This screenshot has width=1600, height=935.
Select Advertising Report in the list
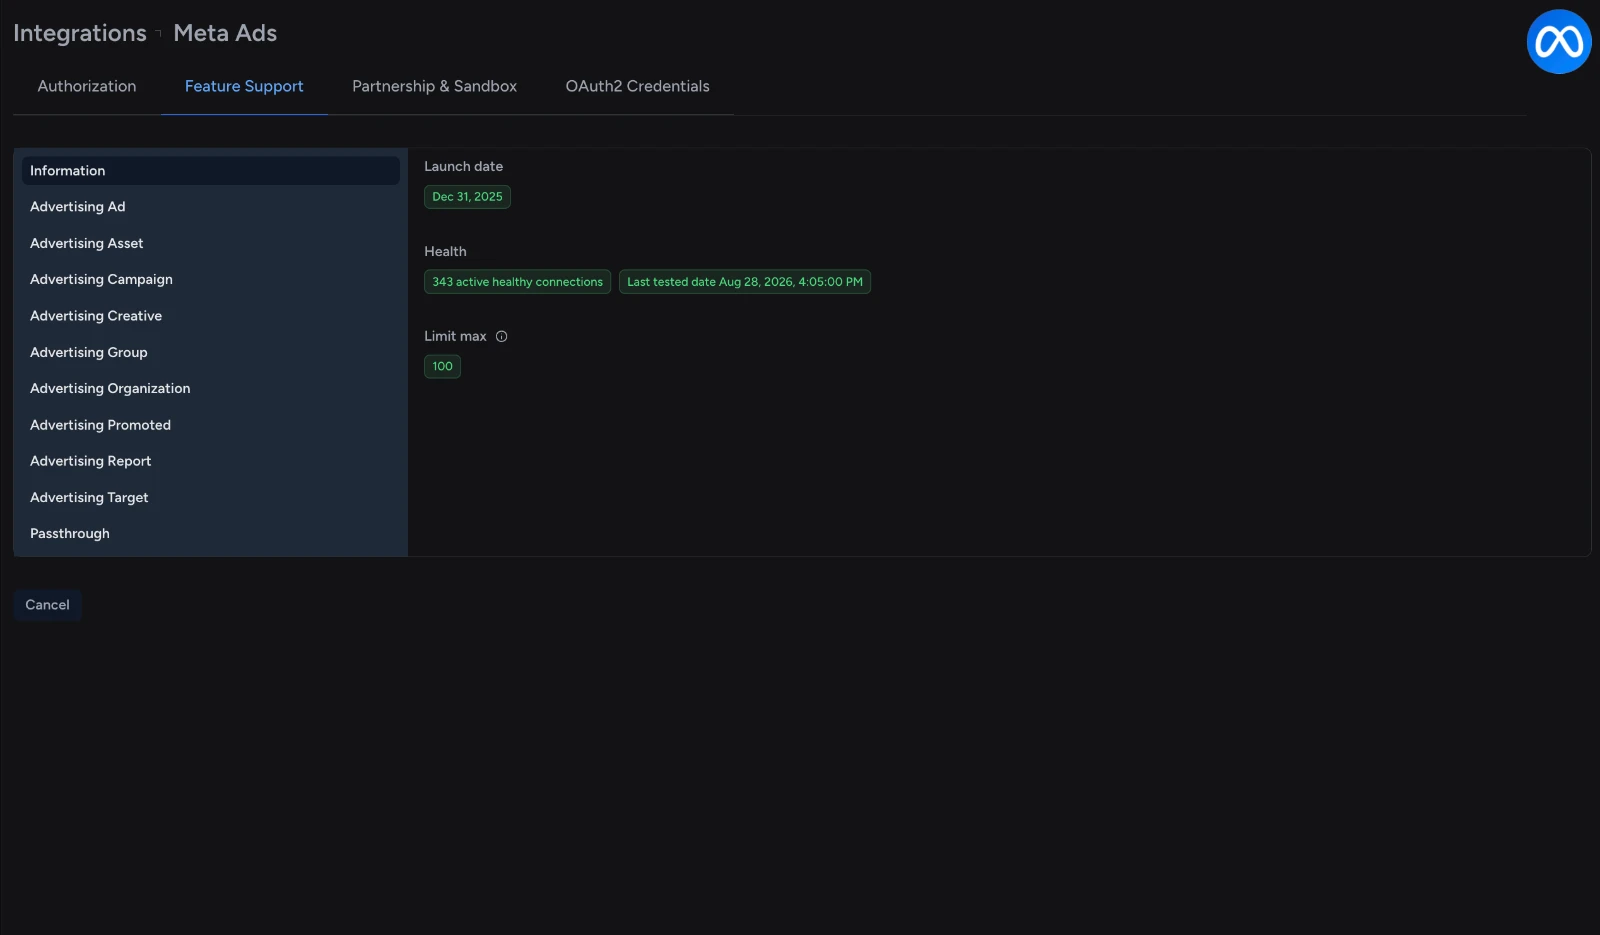(x=211, y=461)
